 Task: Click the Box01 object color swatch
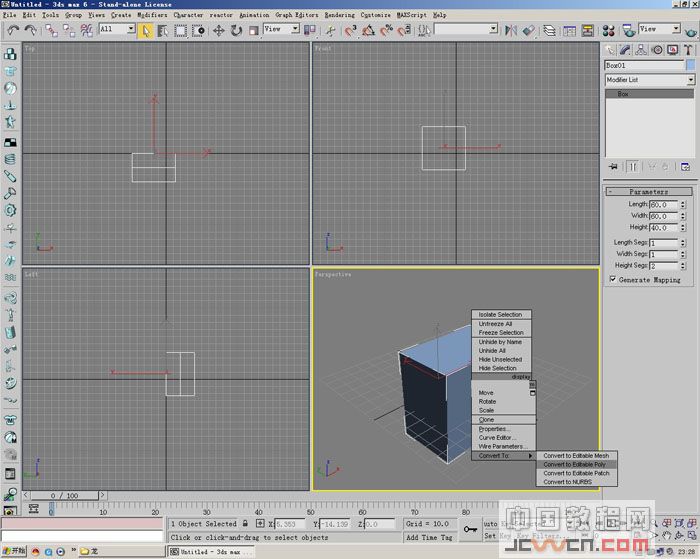[x=689, y=65]
